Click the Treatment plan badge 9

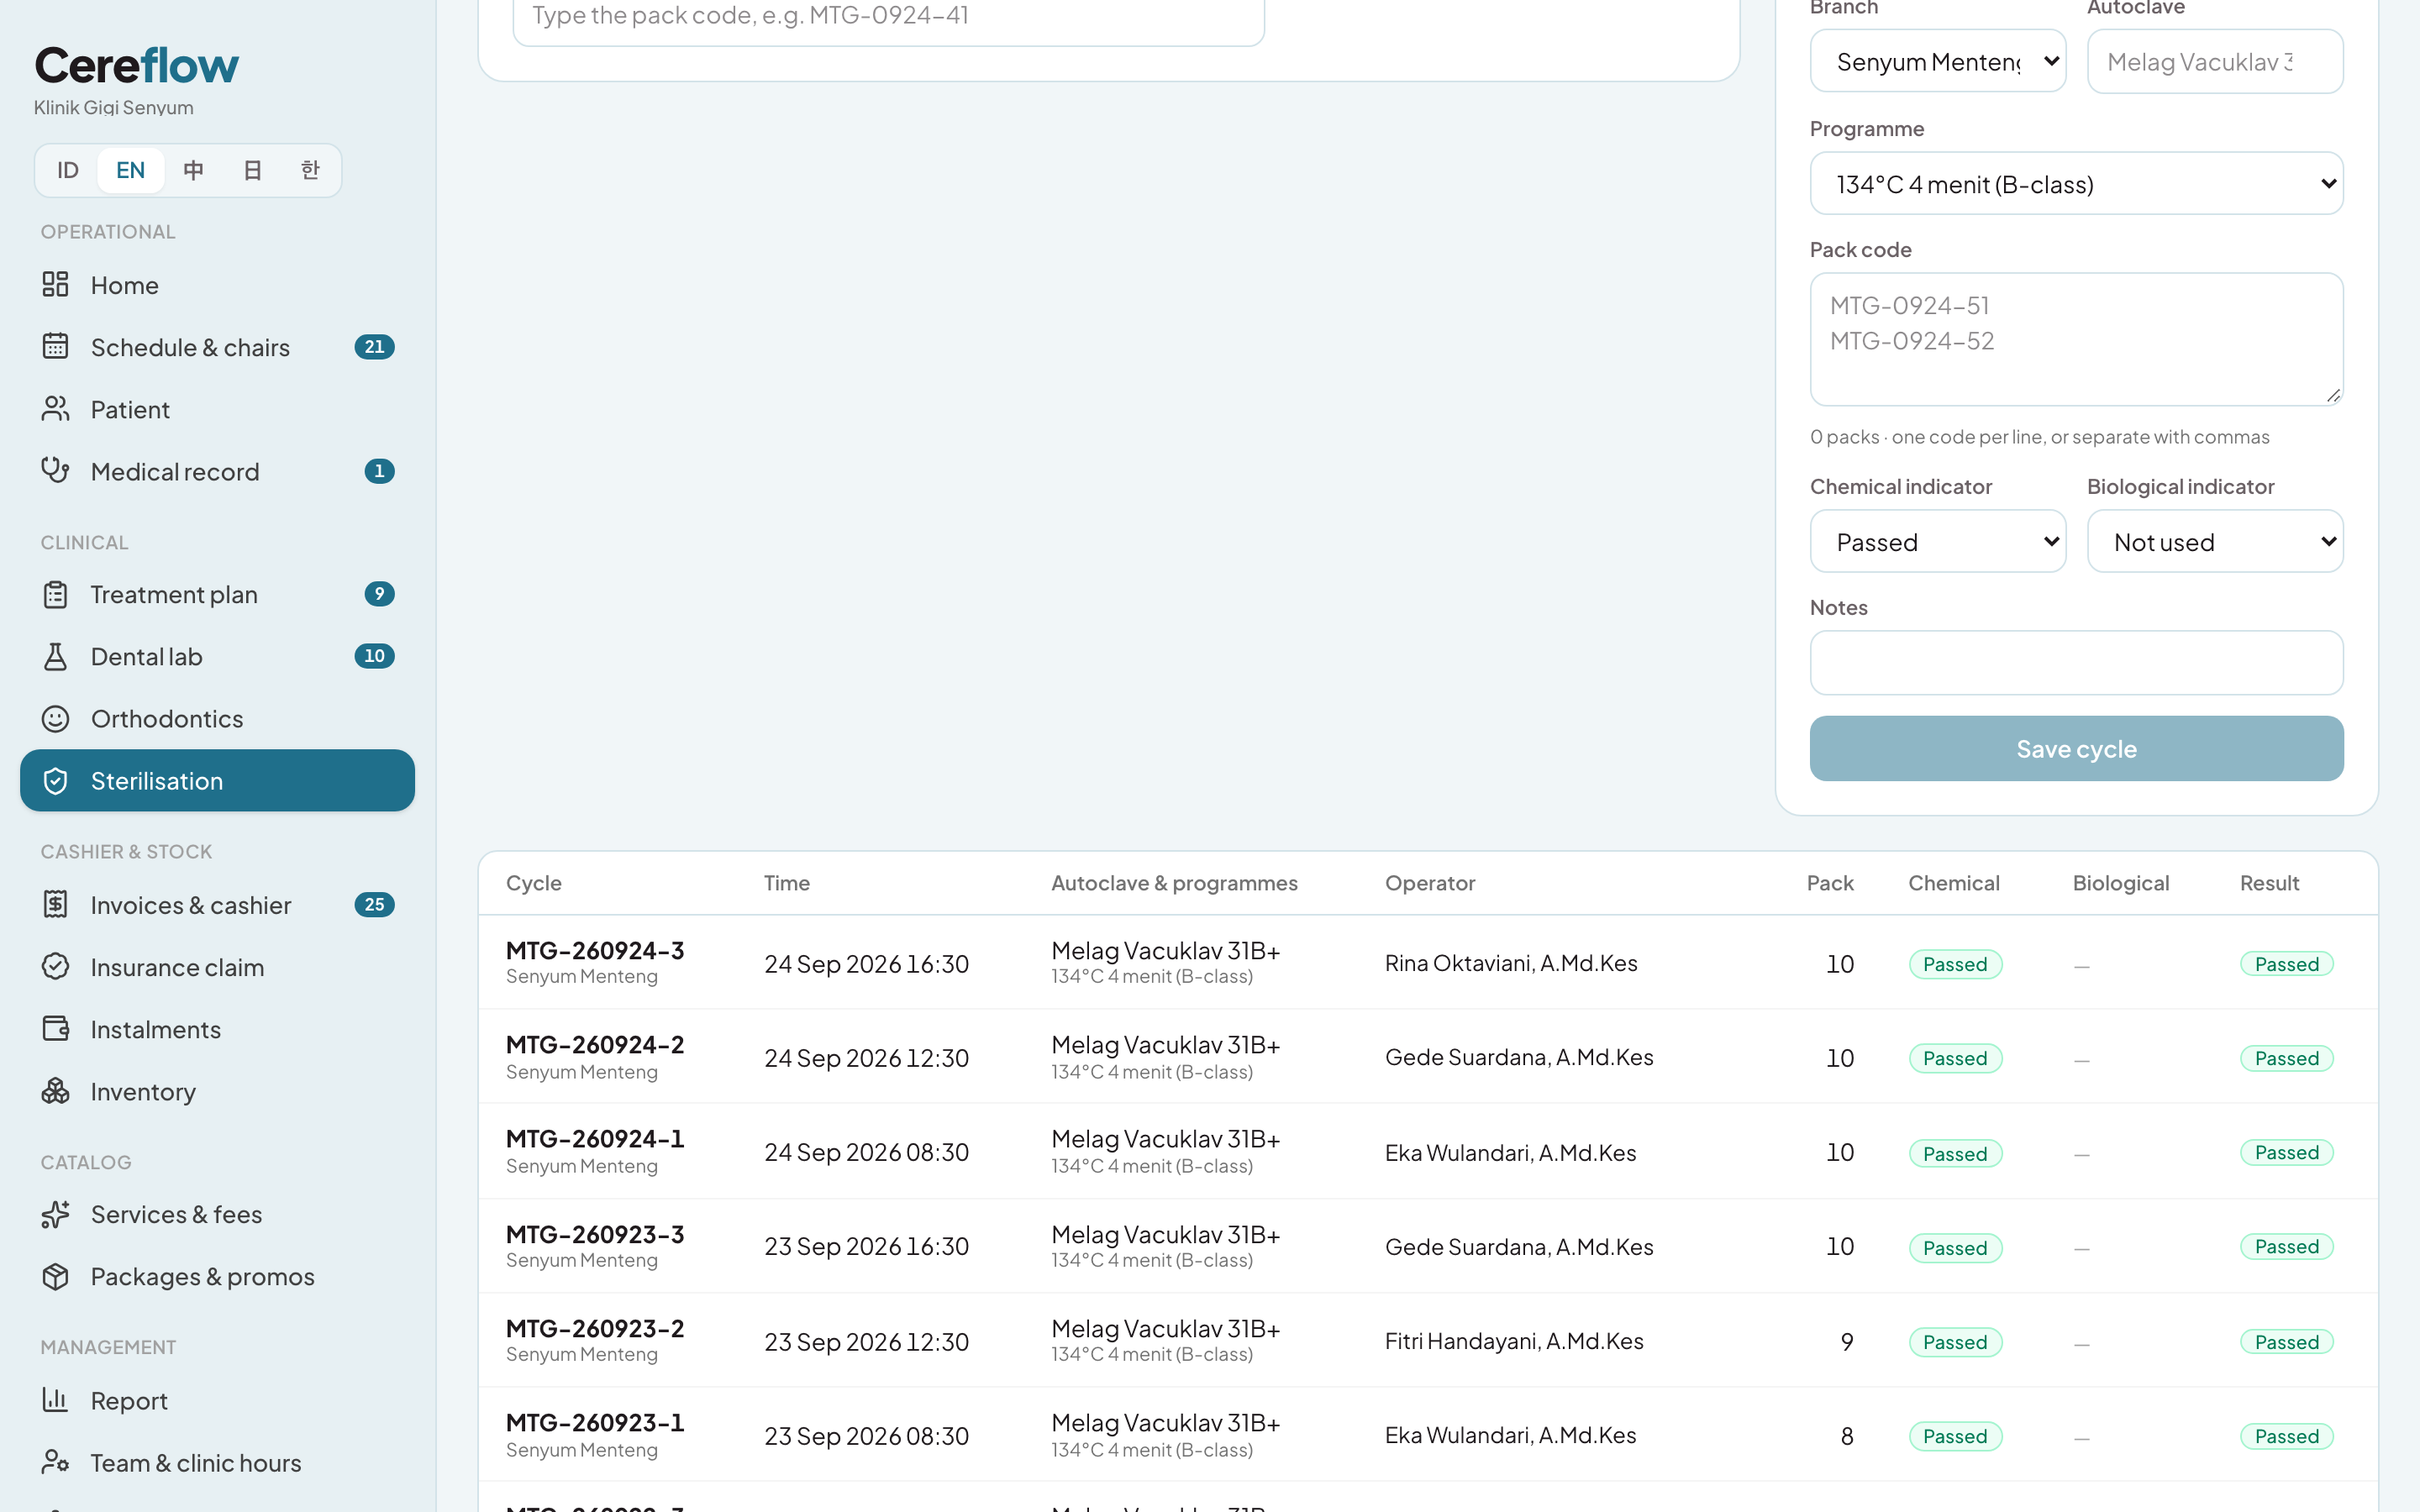tap(379, 595)
